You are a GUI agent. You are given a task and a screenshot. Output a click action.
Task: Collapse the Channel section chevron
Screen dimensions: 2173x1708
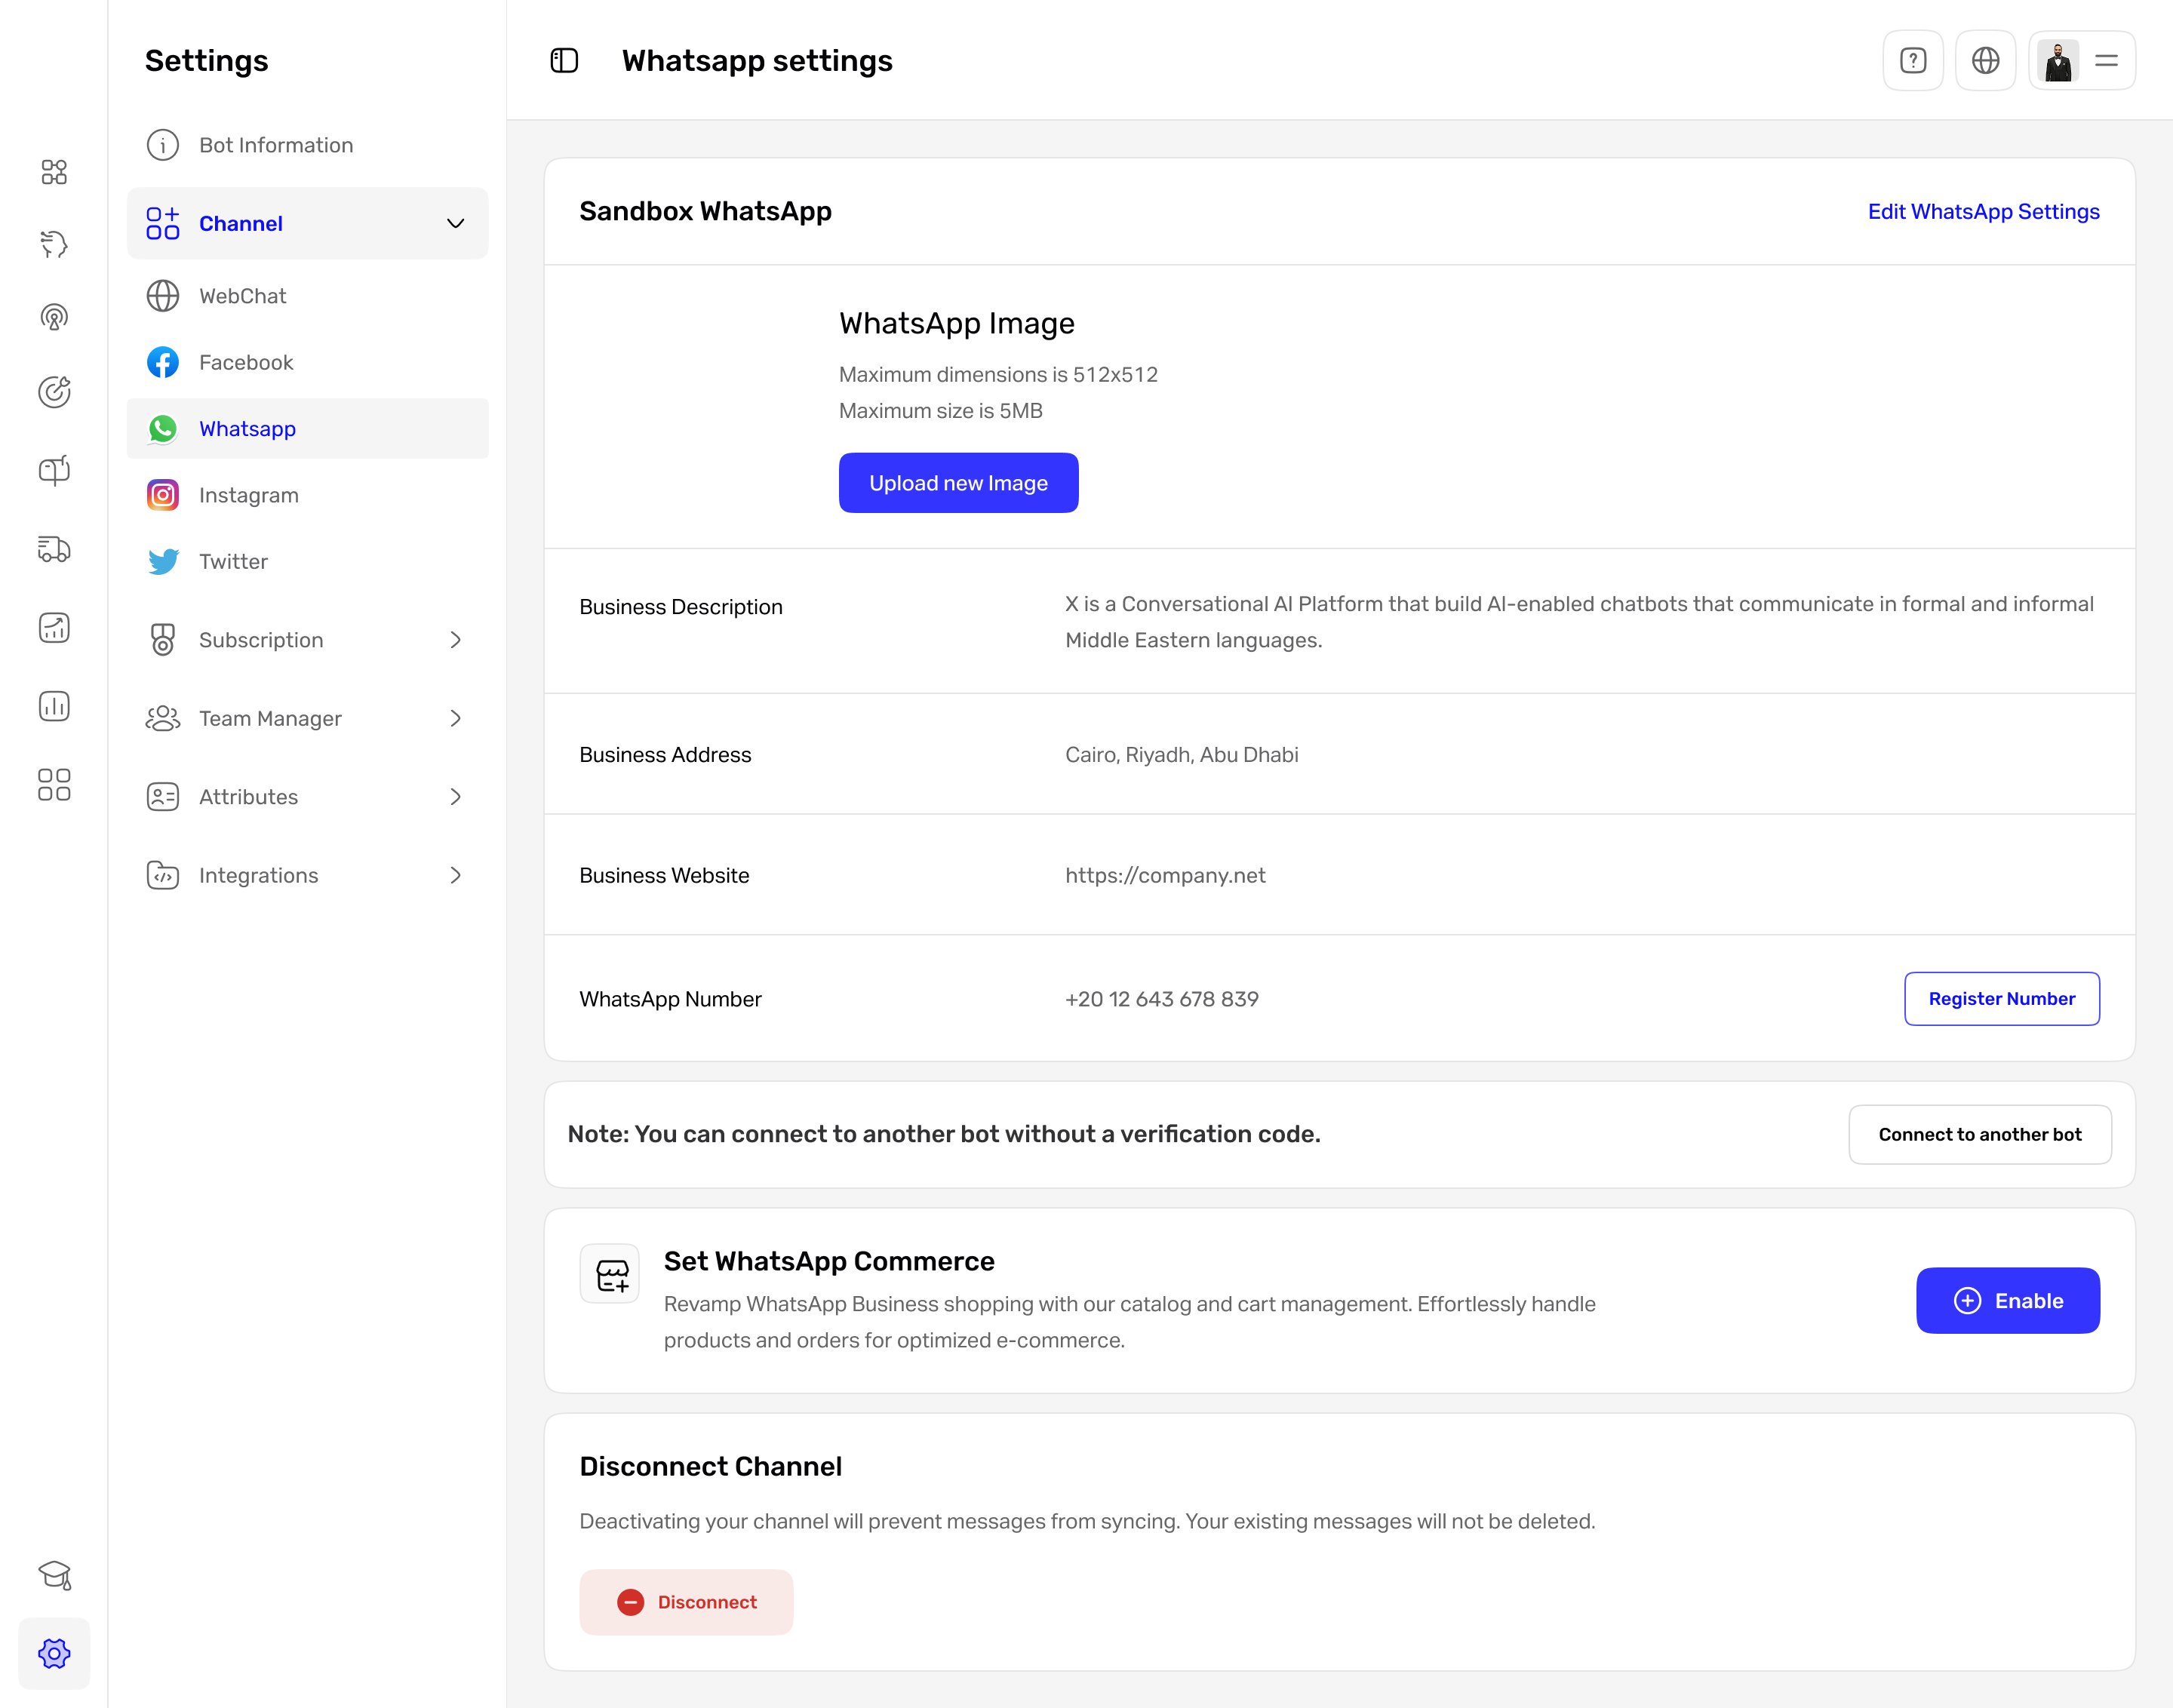pos(455,223)
